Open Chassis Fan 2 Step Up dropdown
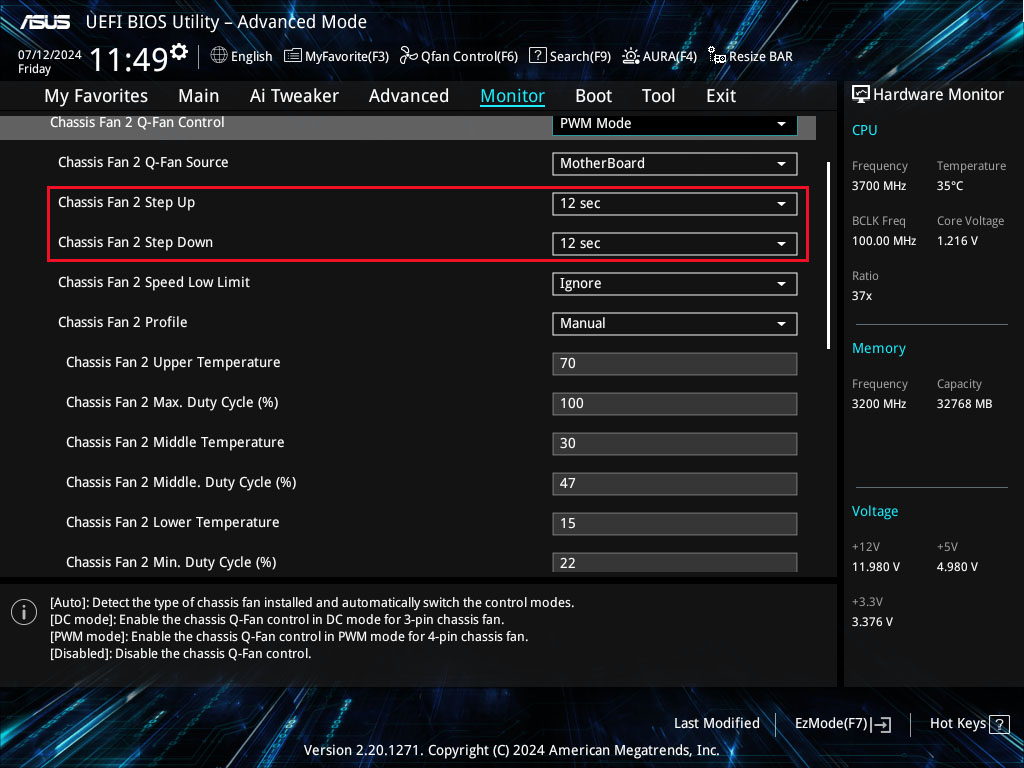The width and height of the screenshot is (1024, 768). (675, 203)
